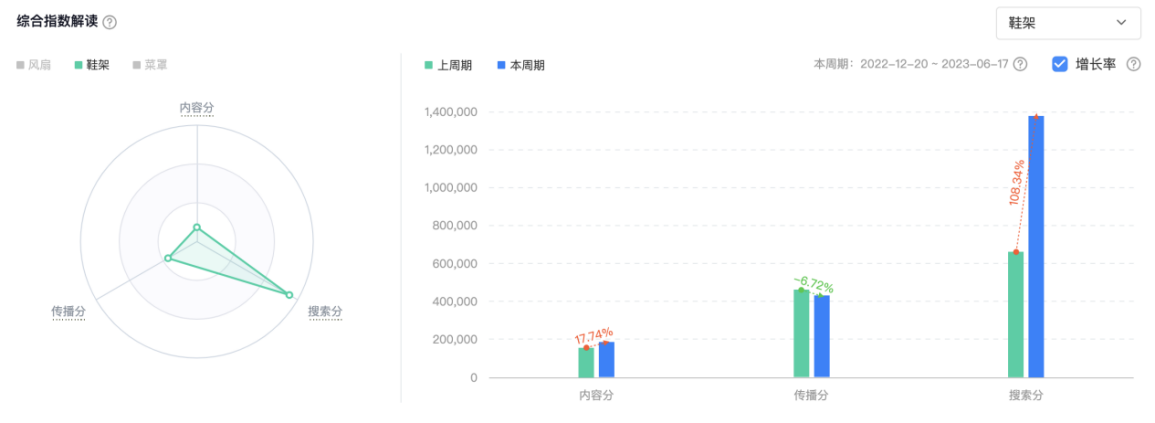1155x423 pixels.
Task: Click 内容分 label on radar chart
Action: point(197,108)
